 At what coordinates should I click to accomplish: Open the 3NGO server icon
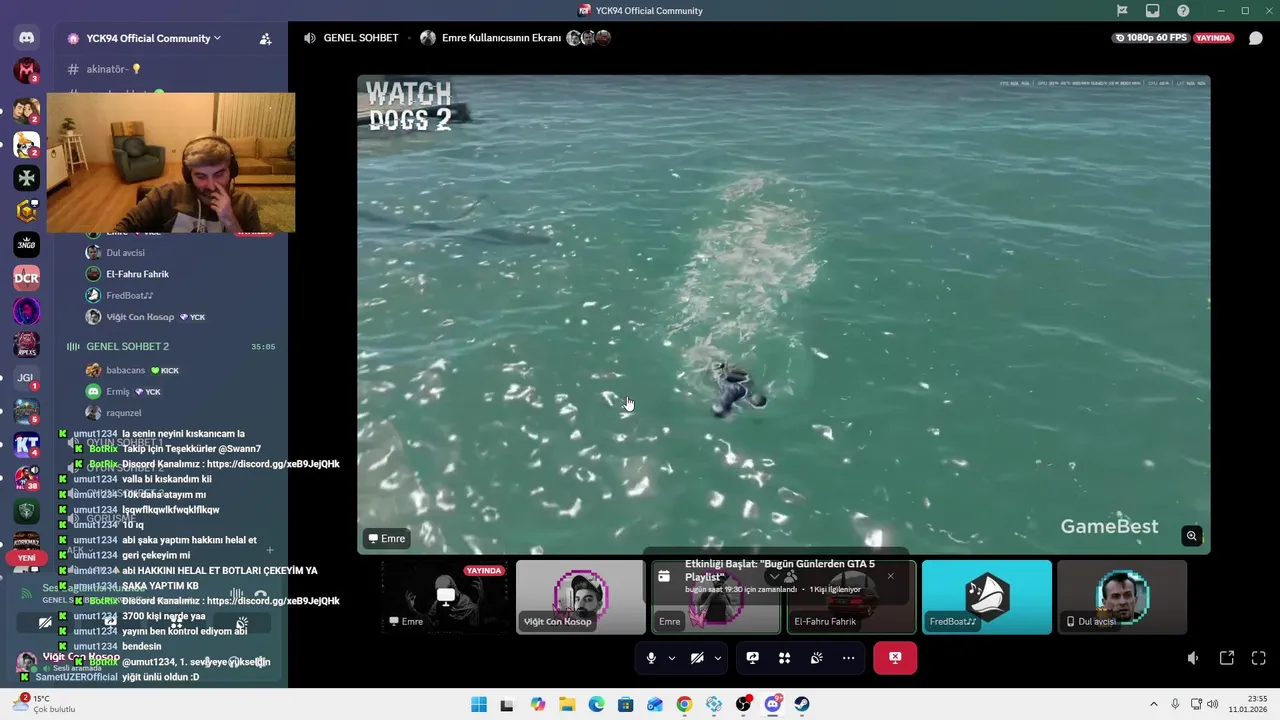(x=26, y=244)
